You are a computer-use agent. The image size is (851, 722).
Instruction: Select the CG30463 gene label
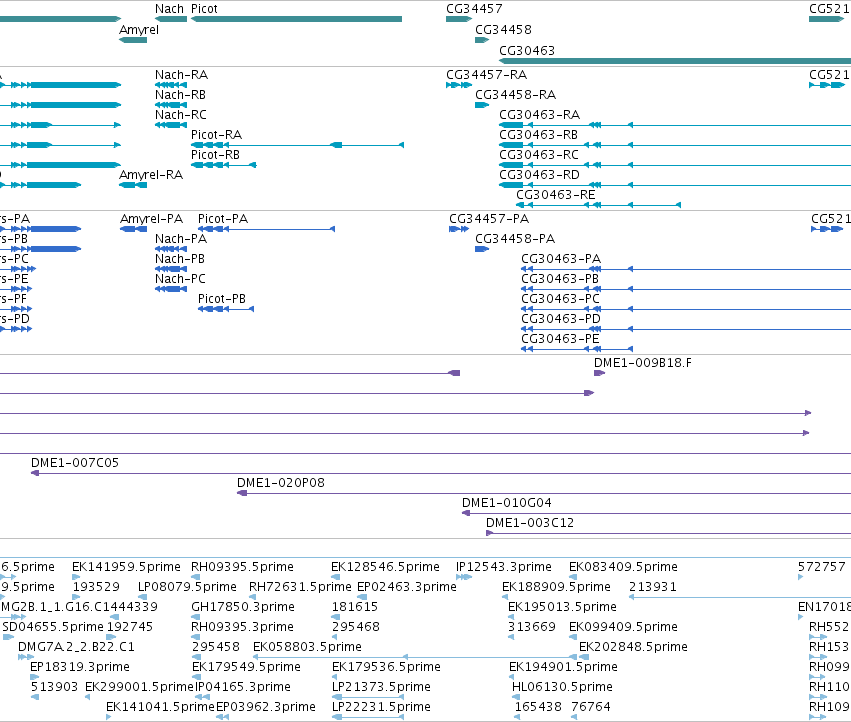[527, 50]
